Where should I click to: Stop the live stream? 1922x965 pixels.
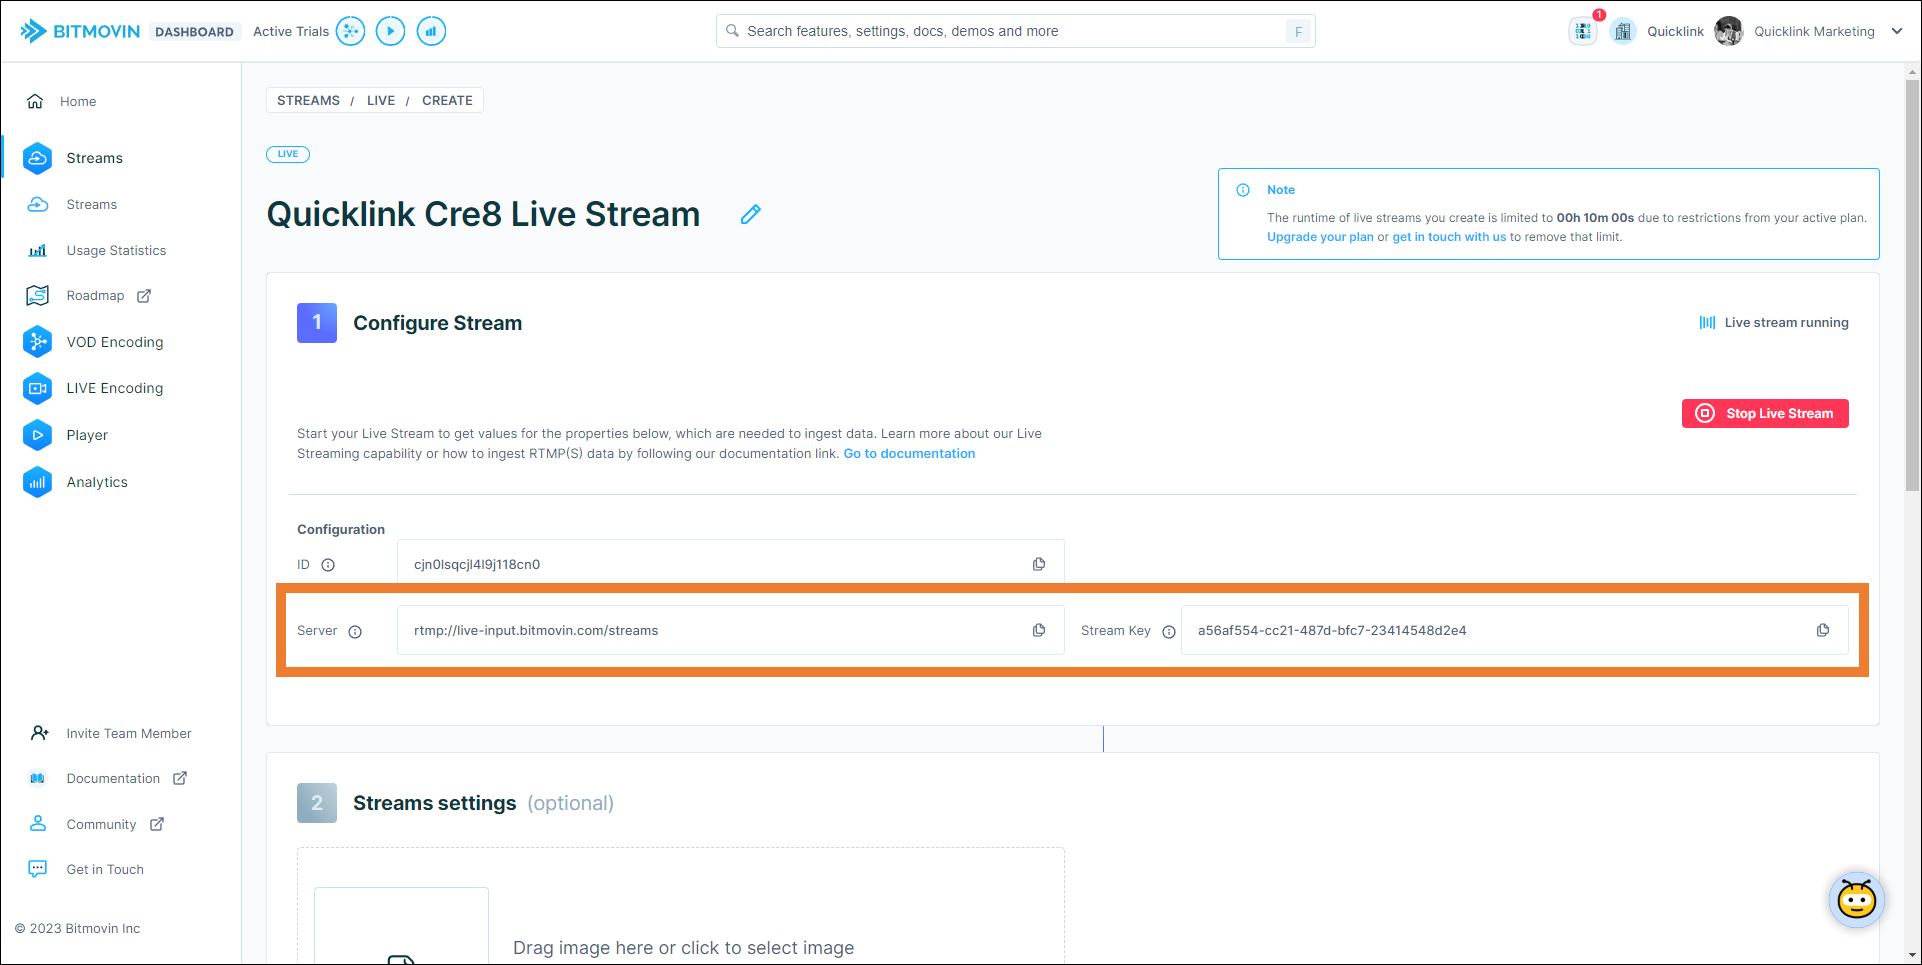pyautogui.click(x=1765, y=413)
